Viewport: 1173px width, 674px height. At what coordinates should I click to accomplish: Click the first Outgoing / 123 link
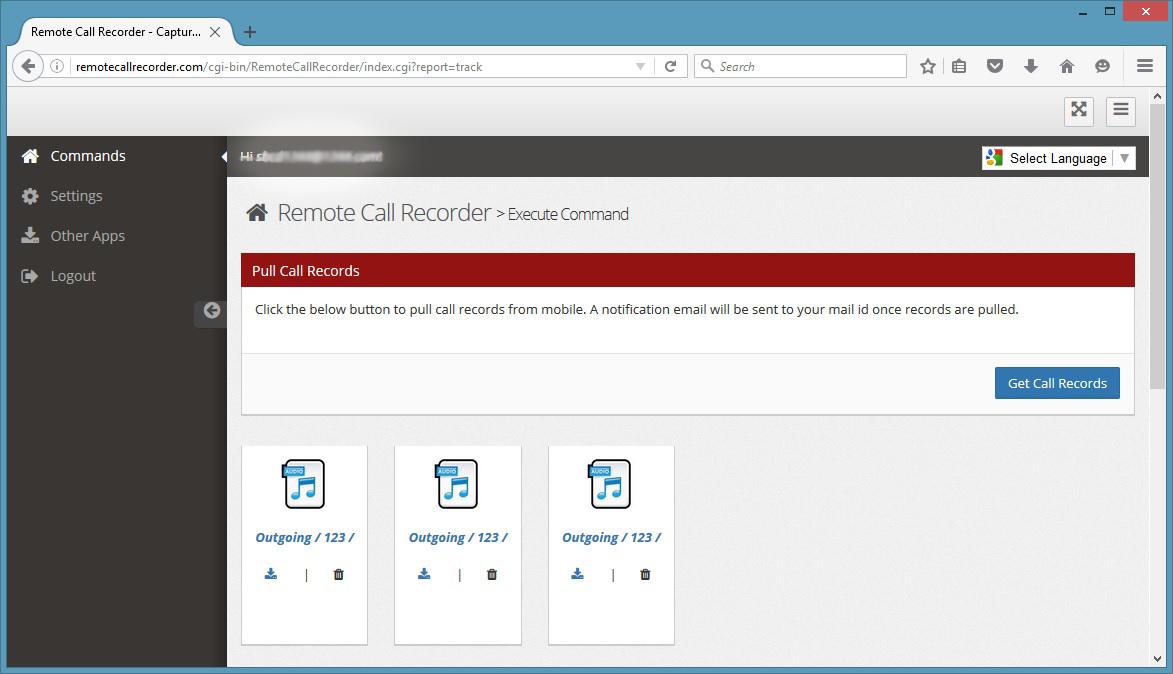point(304,537)
